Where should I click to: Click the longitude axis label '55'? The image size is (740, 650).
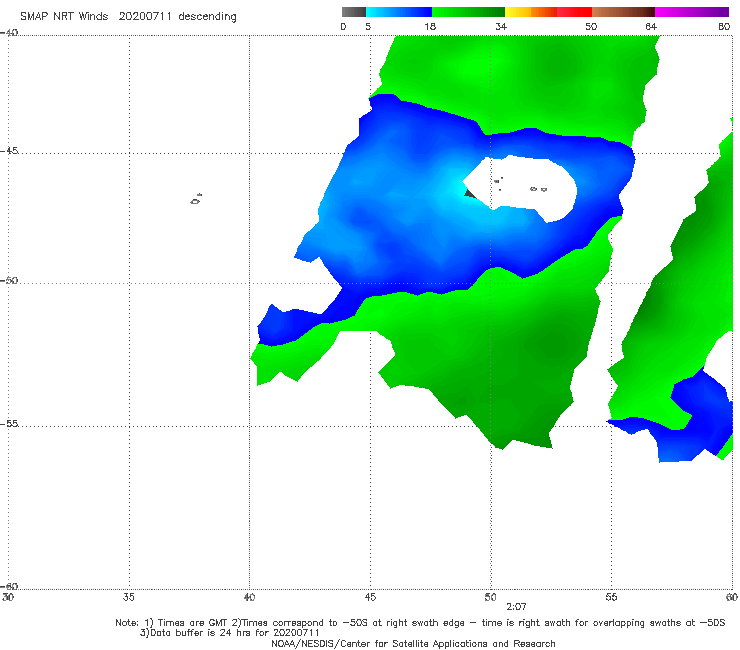coord(611,597)
